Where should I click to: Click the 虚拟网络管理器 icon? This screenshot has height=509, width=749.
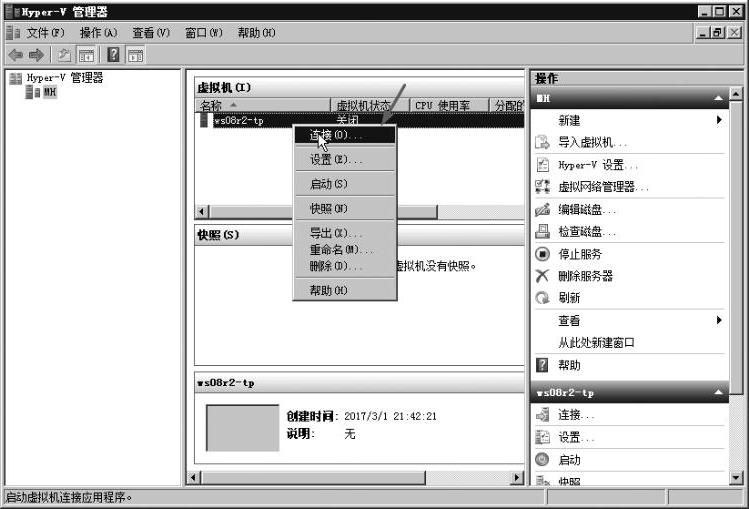542,187
